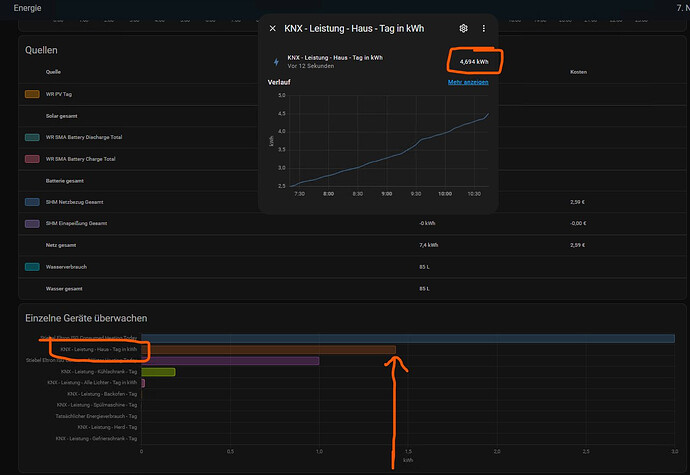Viewport: 690px width, 475px height.
Task: Click the Wasserverbrauch color swatch
Action: [32, 266]
